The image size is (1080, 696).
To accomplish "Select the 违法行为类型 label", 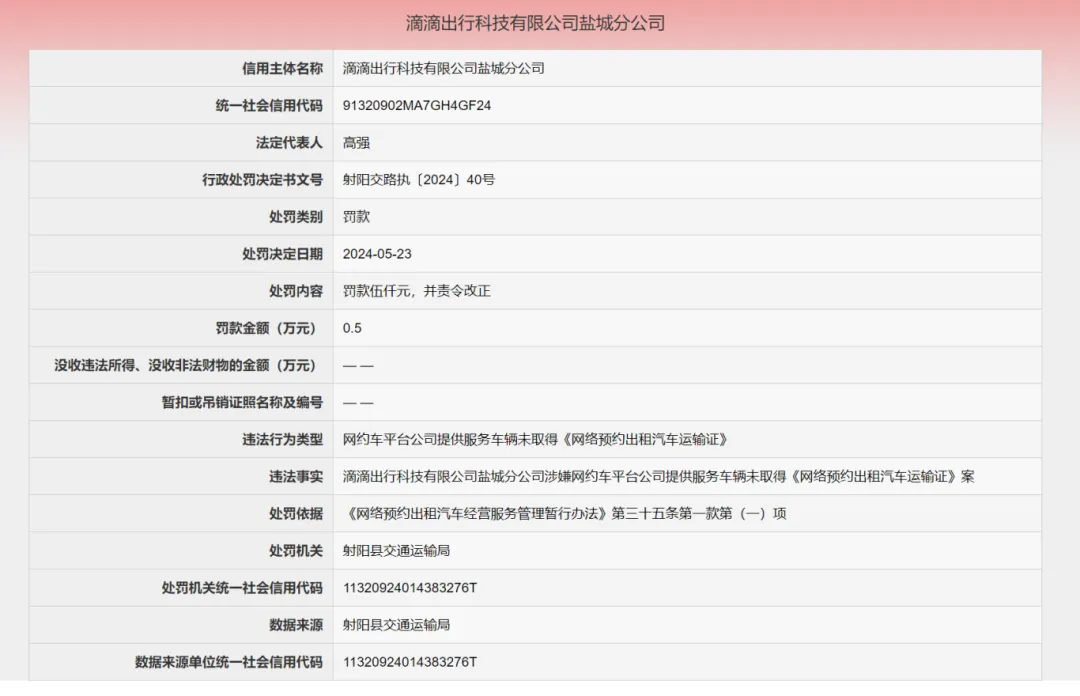I will pos(282,440).
